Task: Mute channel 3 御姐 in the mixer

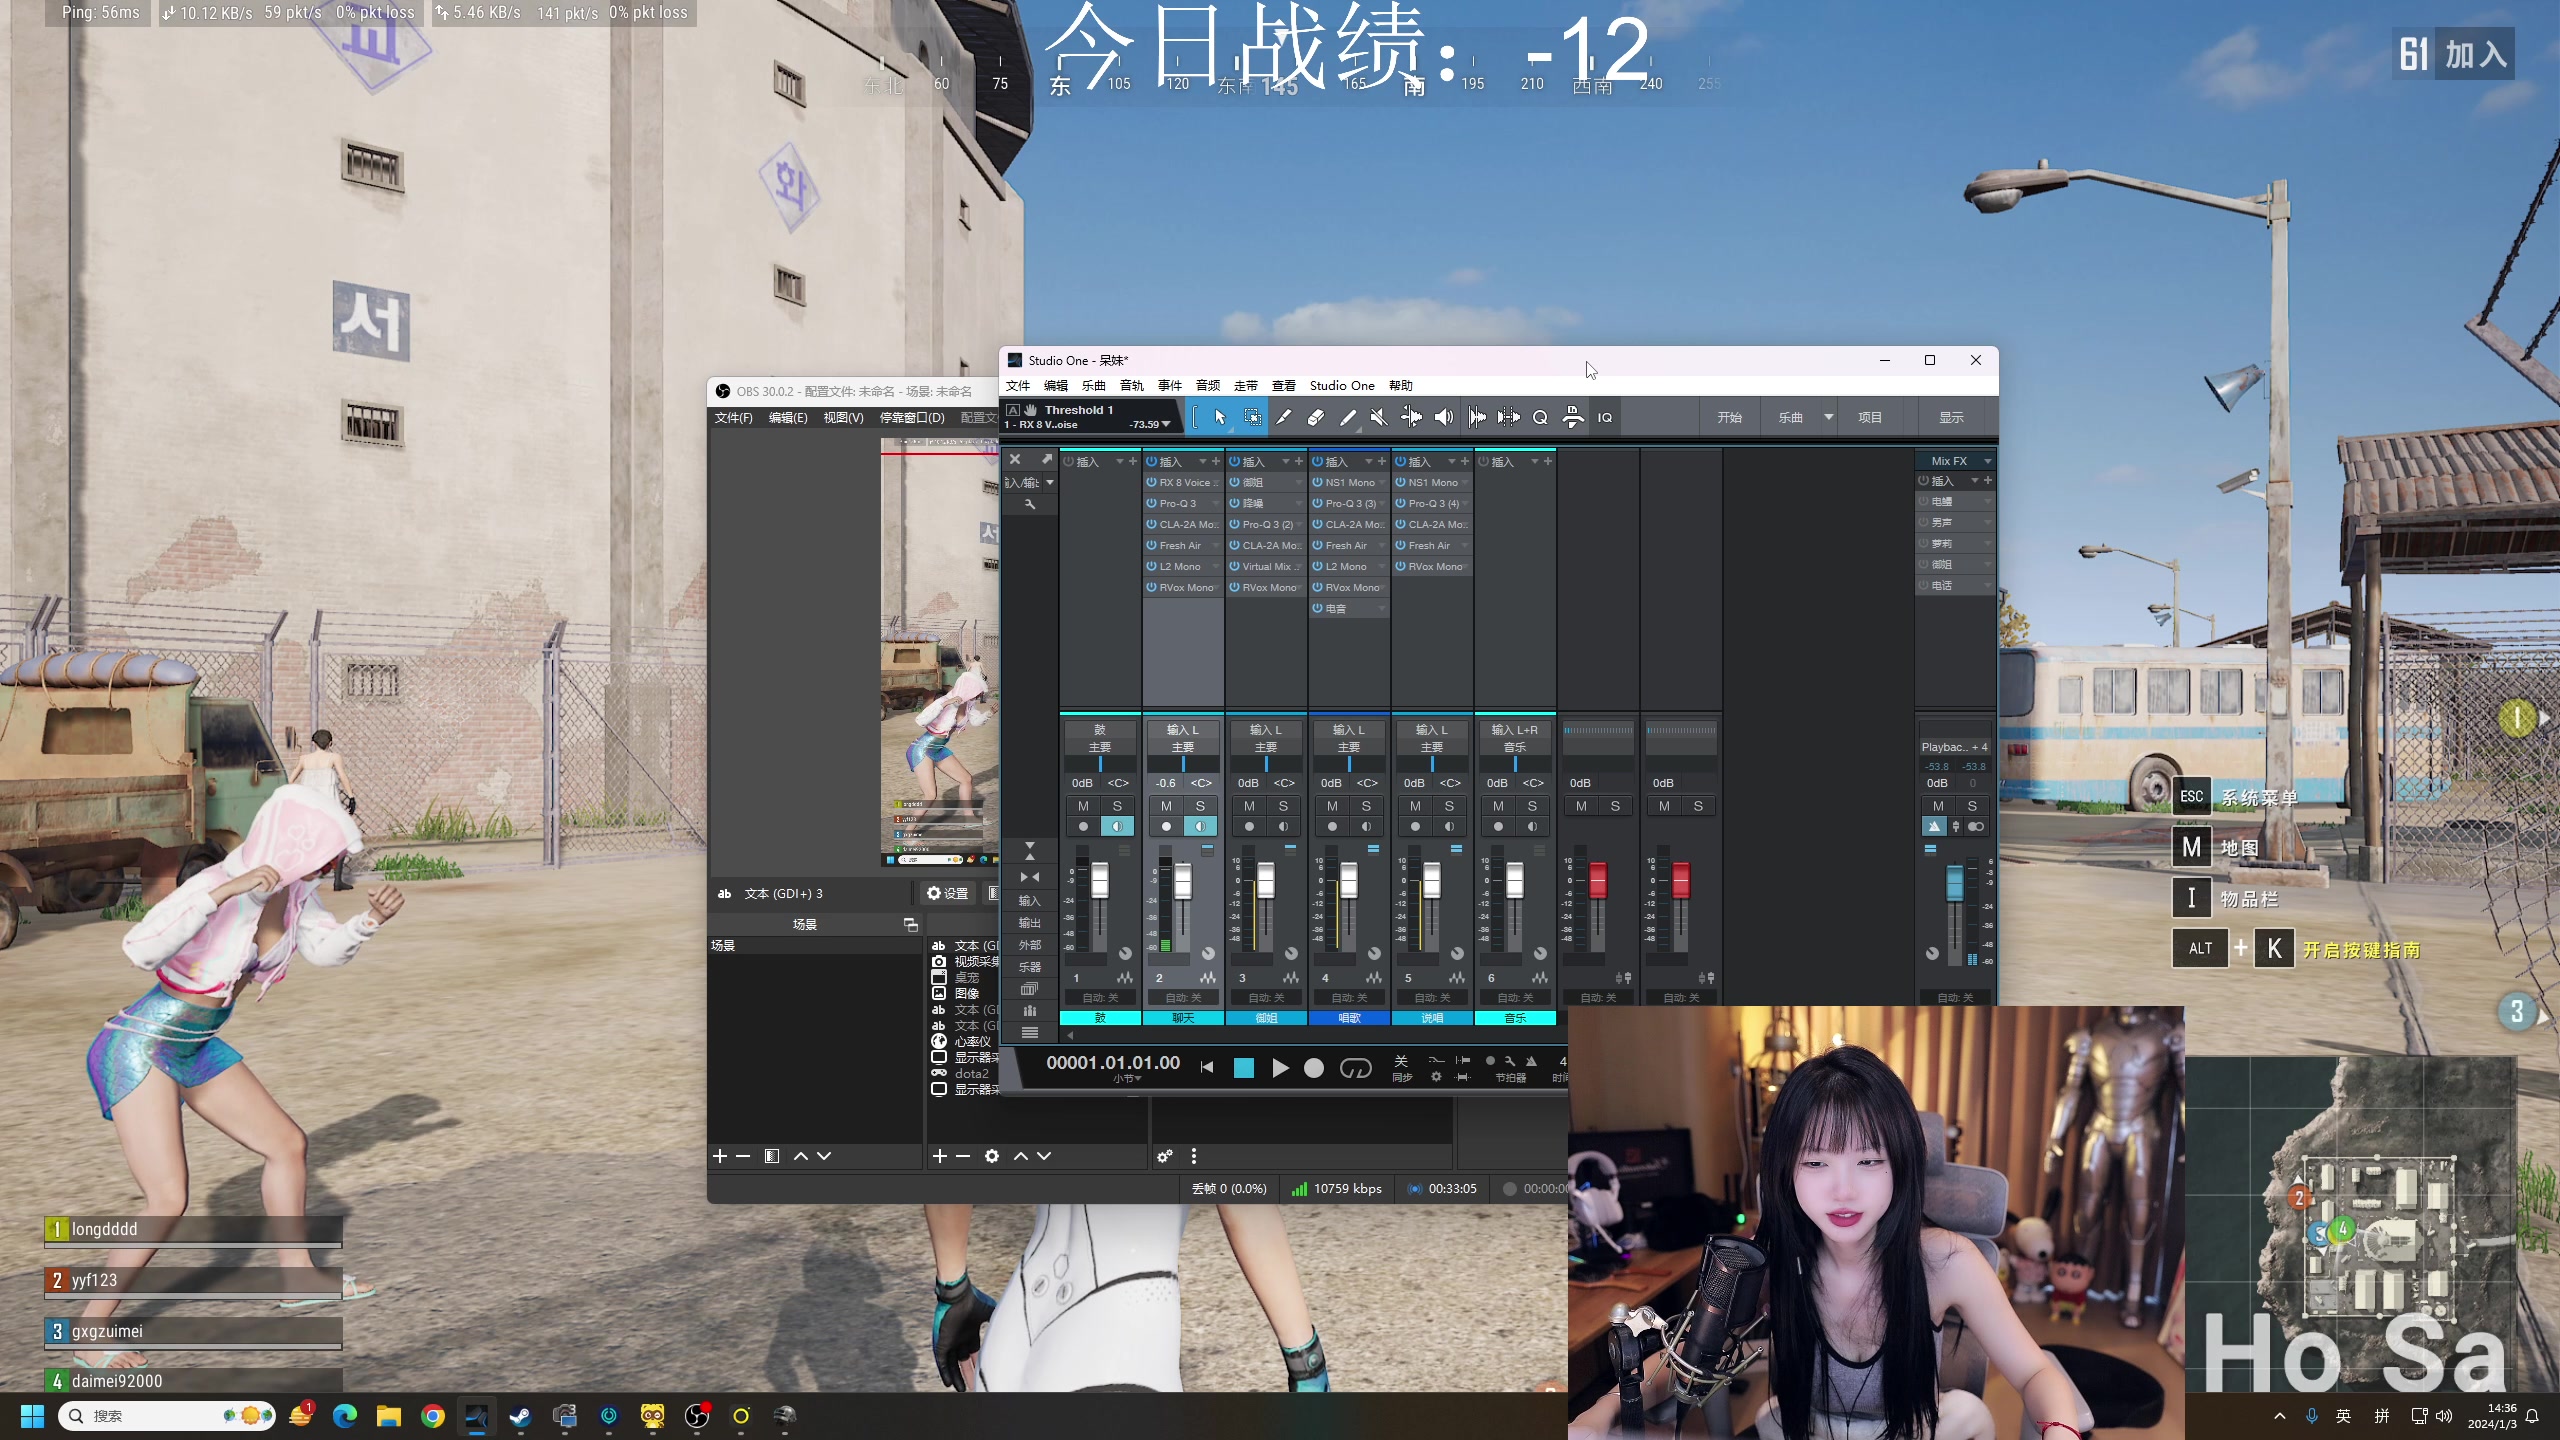Action: pyautogui.click(x=1249, y=806)
